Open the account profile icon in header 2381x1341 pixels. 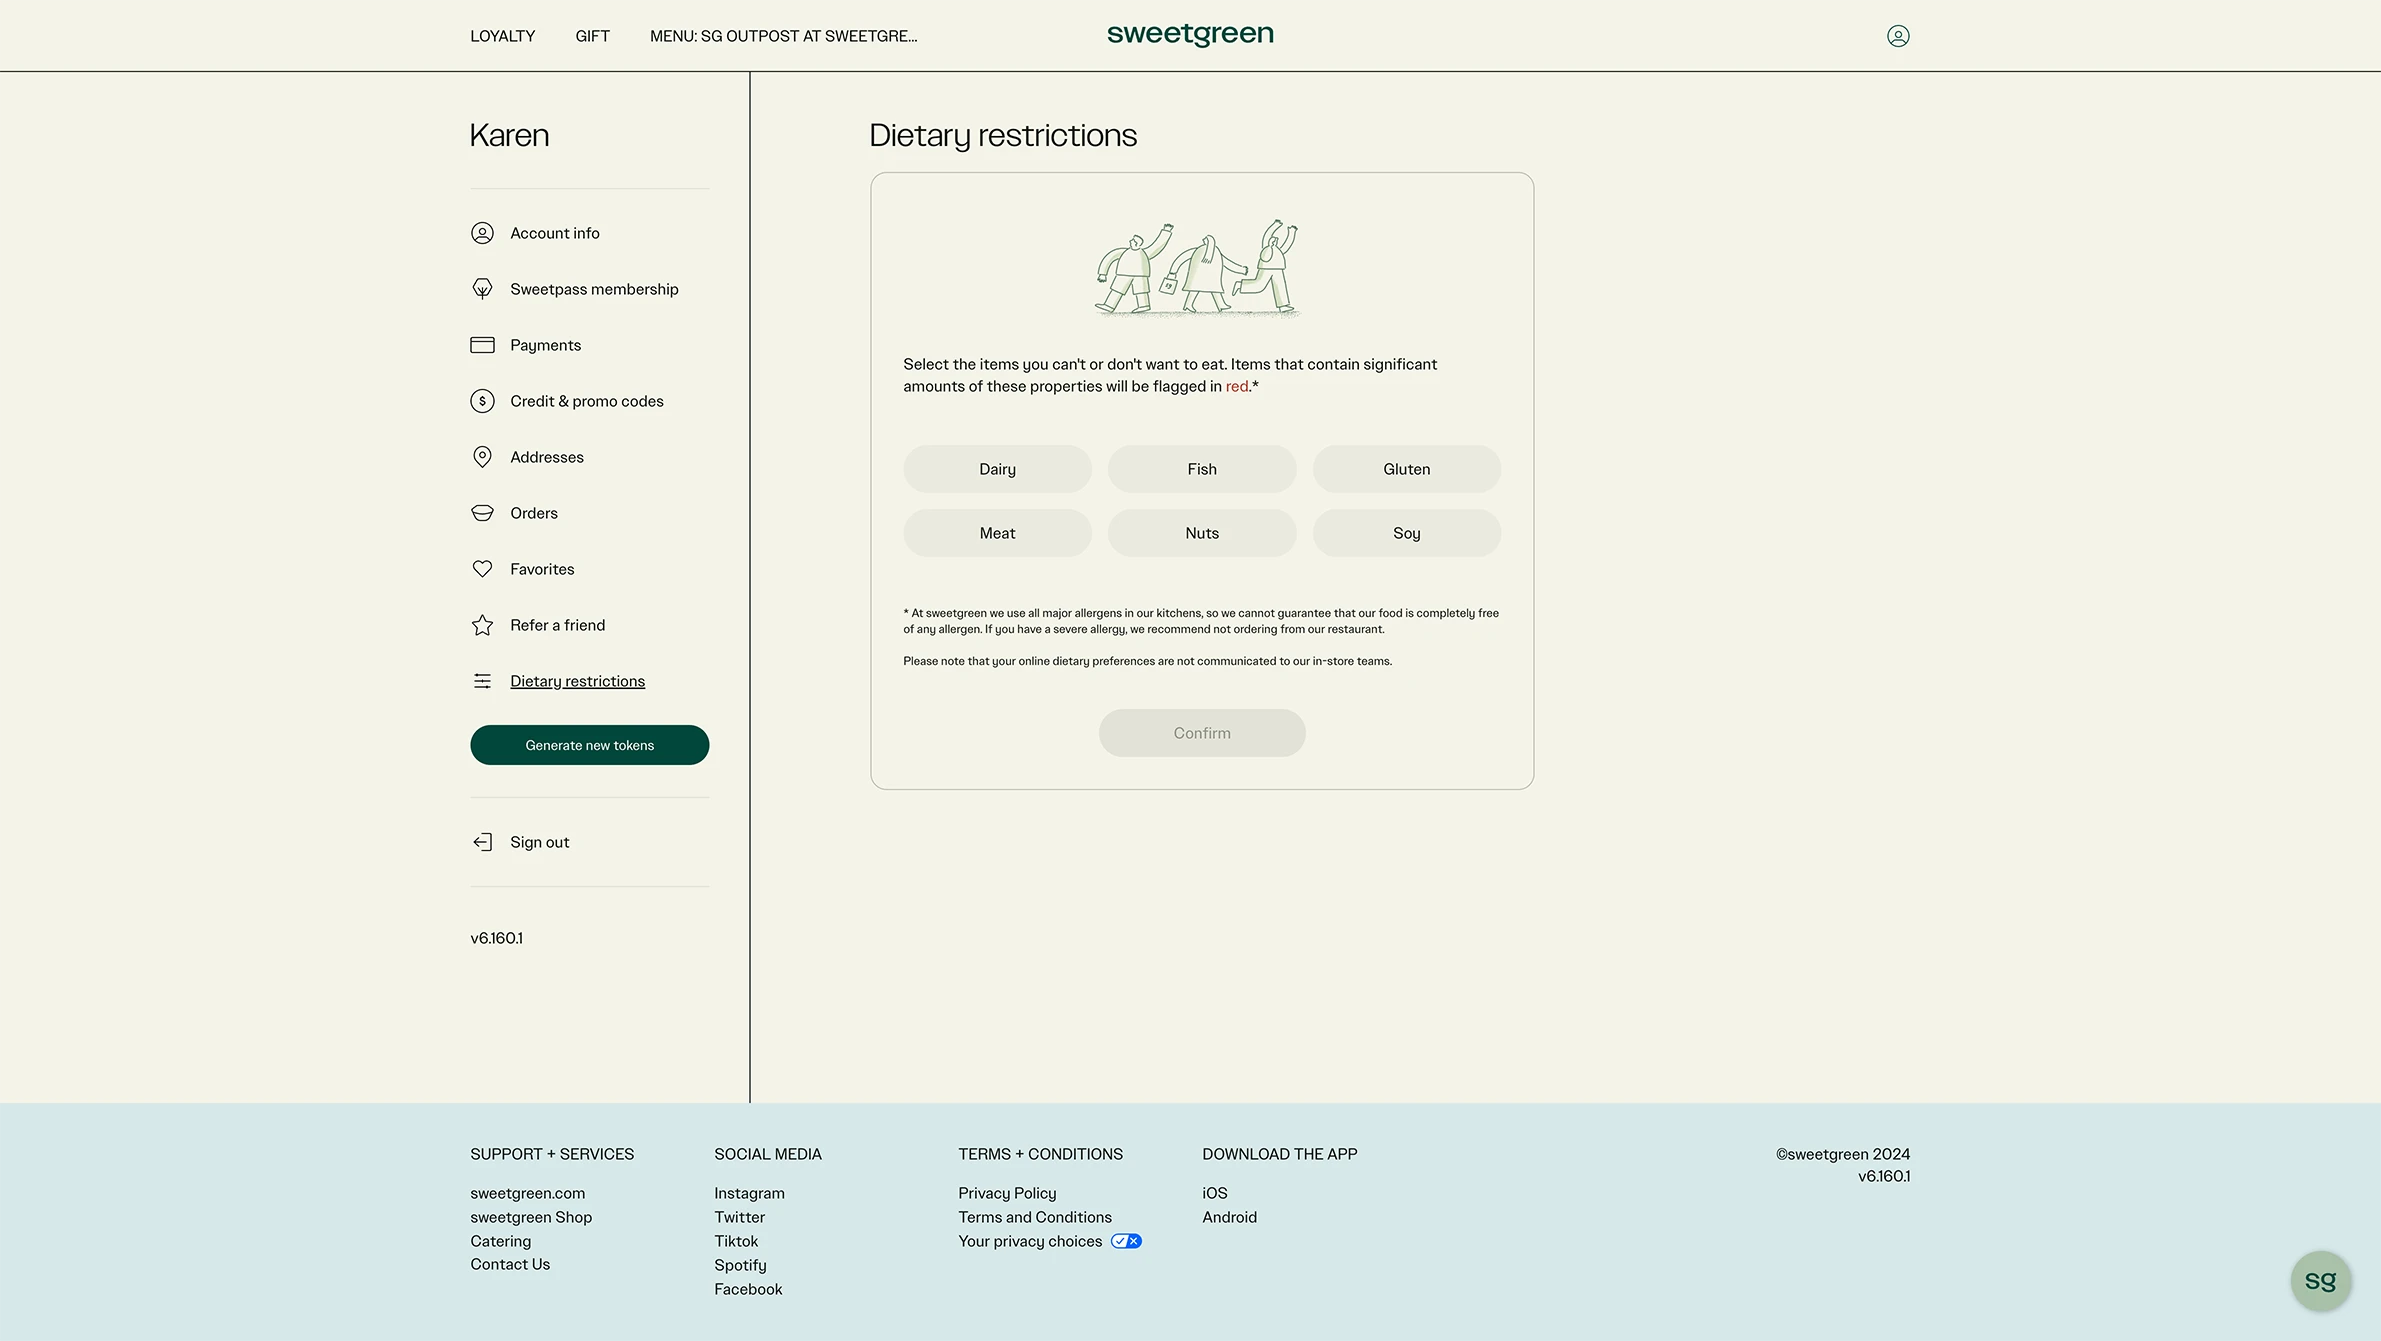pos(1897,36)
